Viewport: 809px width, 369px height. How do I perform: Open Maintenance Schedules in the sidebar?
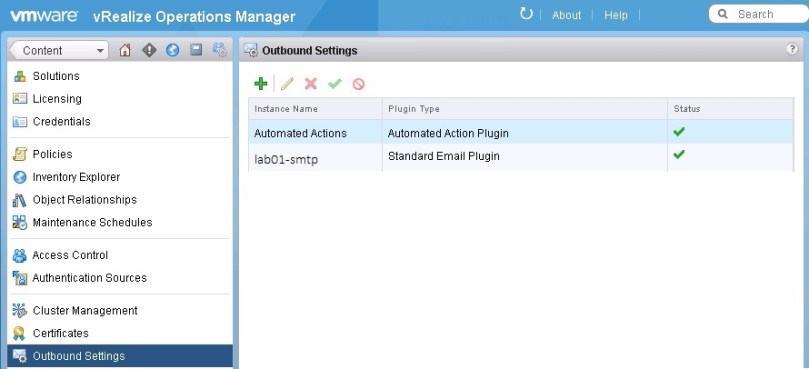click(x=92, y=222)
